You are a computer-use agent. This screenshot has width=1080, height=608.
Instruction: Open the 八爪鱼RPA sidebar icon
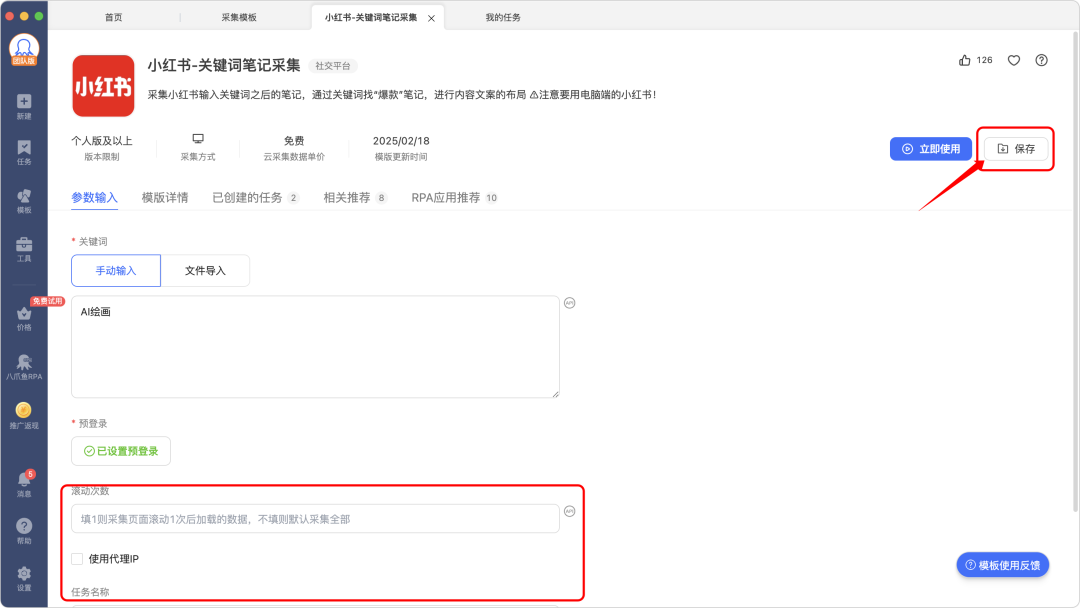[24, 367]
